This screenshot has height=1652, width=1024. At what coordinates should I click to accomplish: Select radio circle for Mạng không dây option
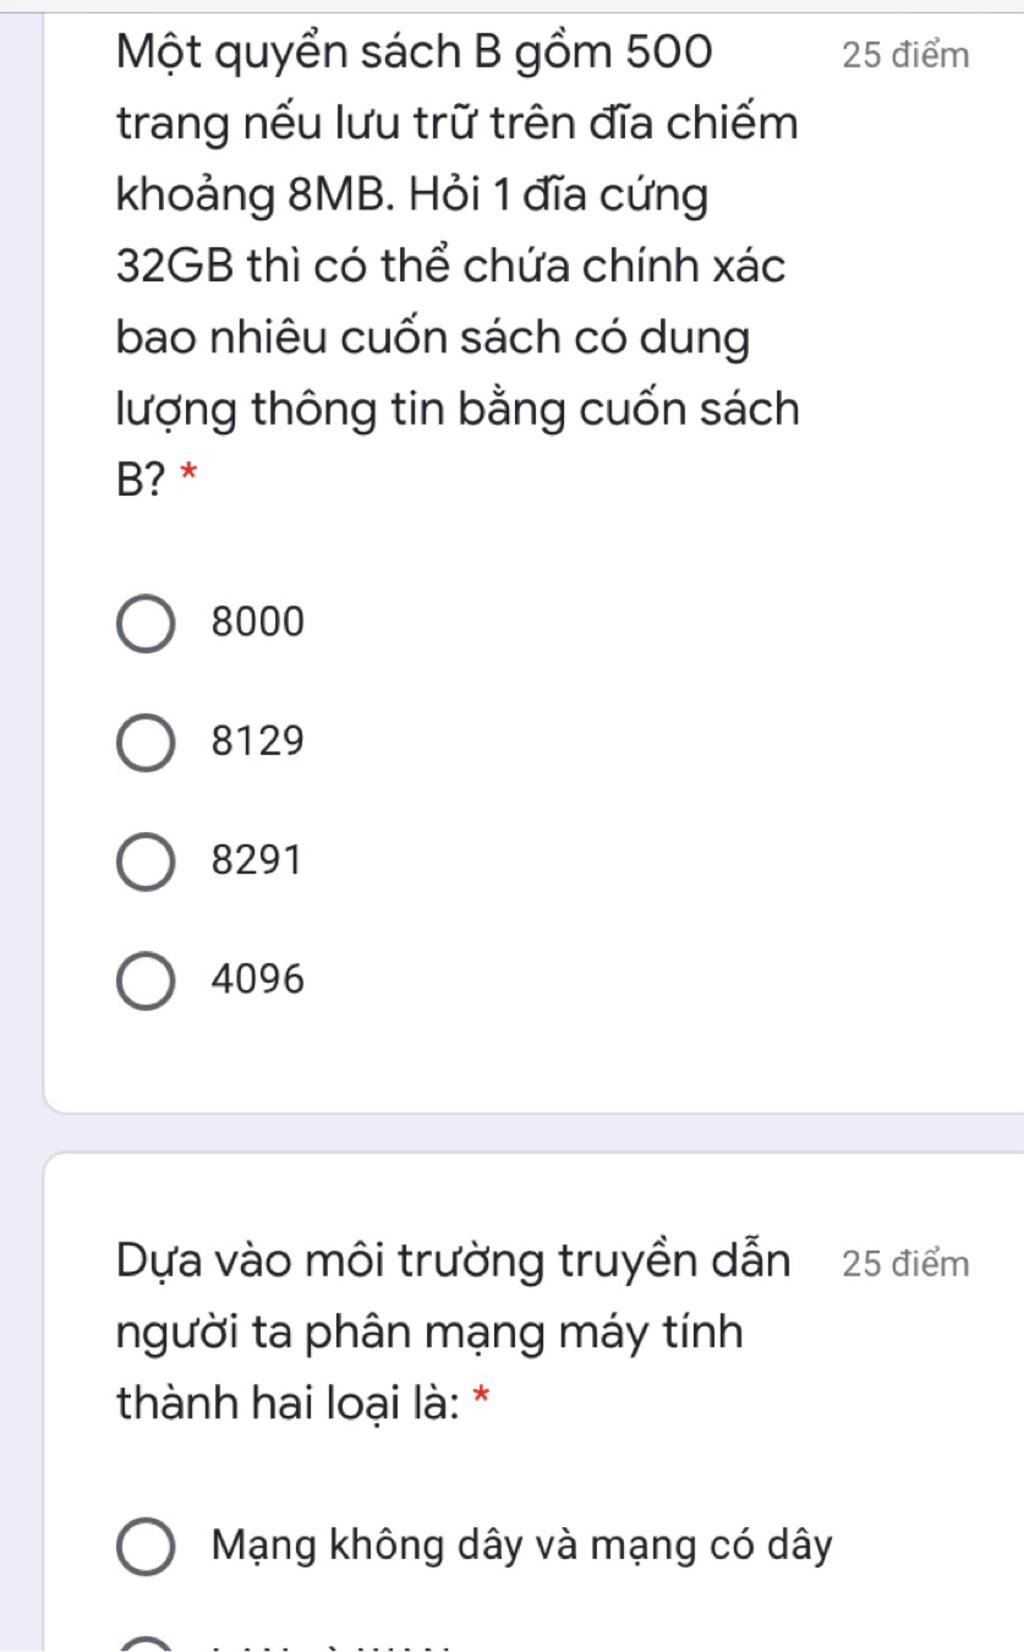tap(146, 1547)
